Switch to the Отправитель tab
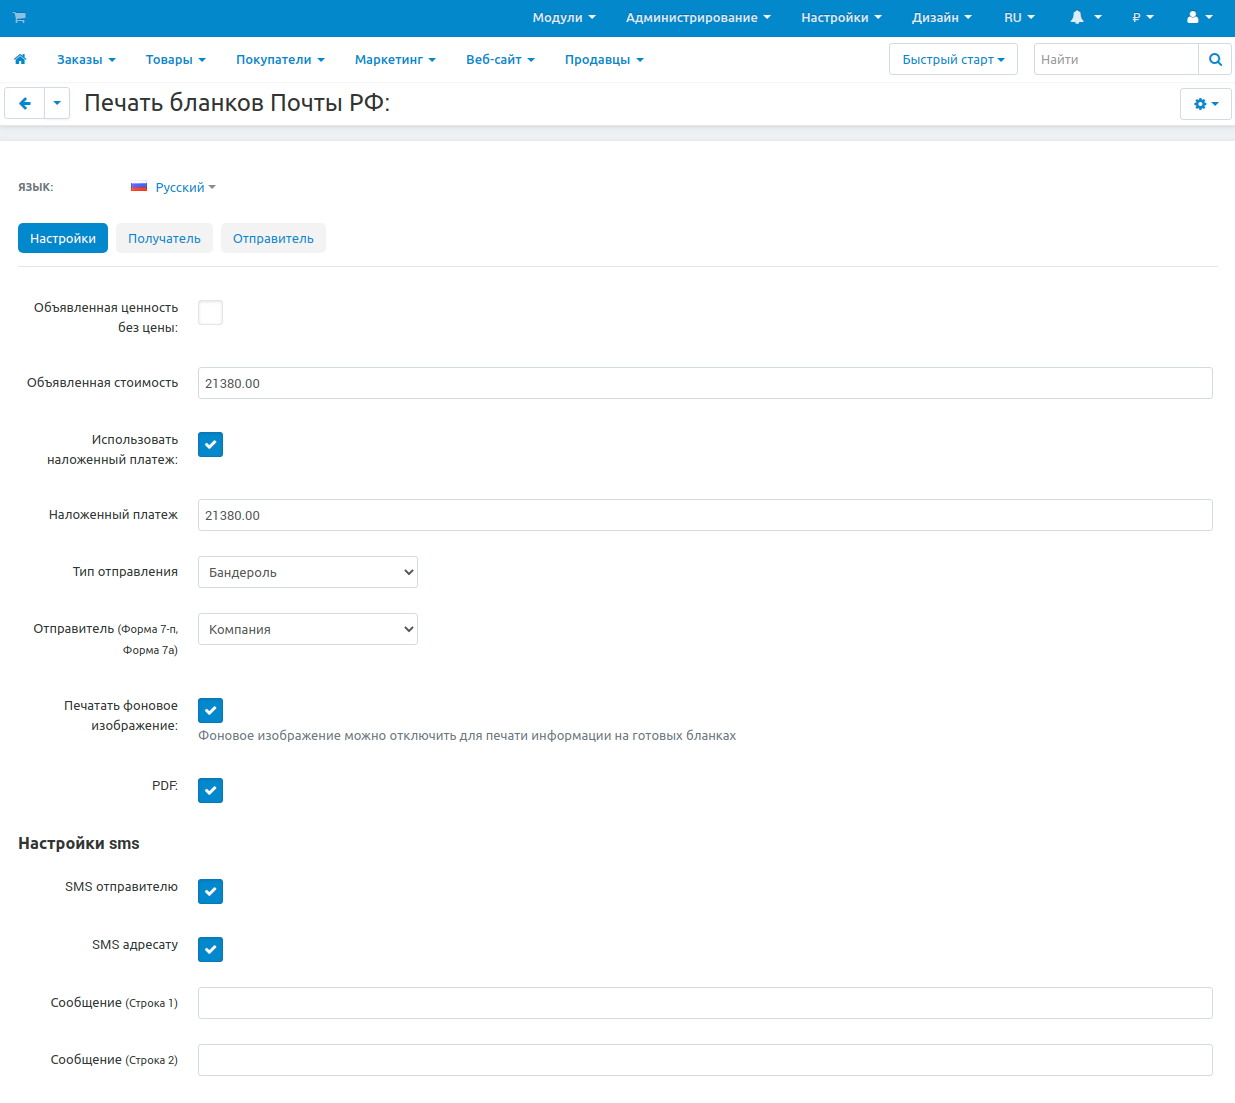Viewport: 1235px width, 1103px height. point(273,238)
